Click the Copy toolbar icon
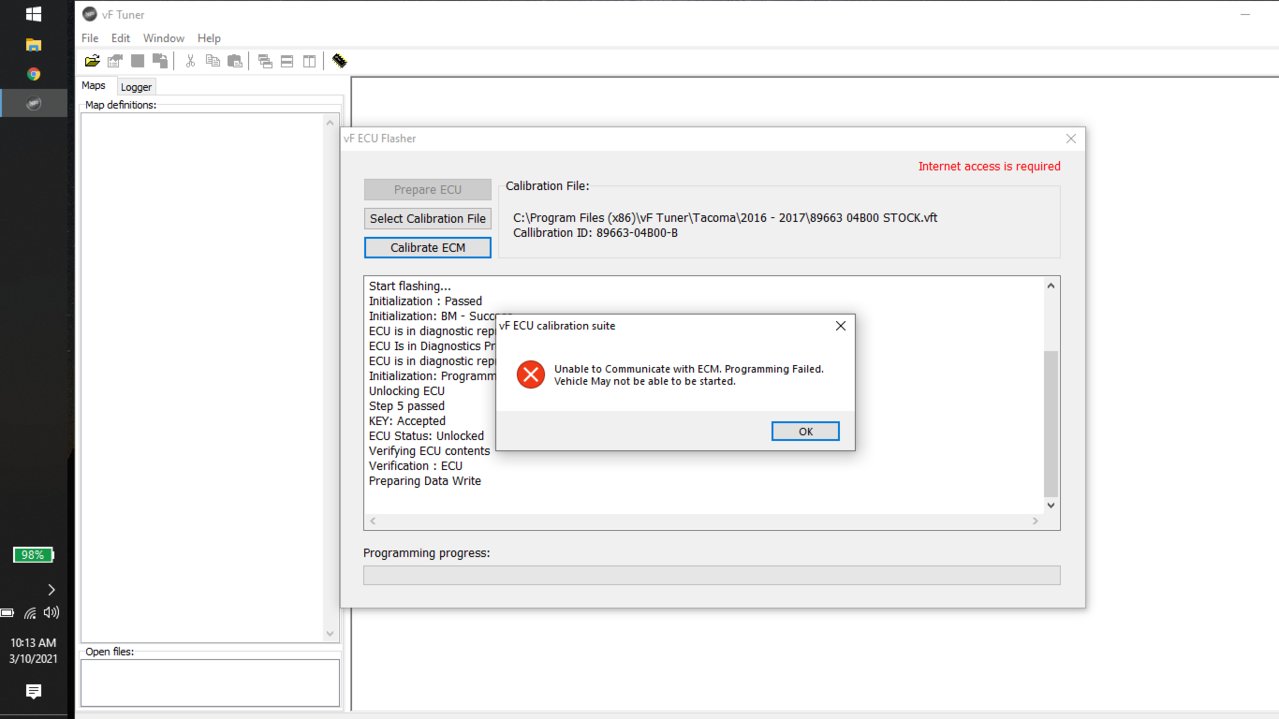Viewport: 1279px width, 719px height. 212,61
